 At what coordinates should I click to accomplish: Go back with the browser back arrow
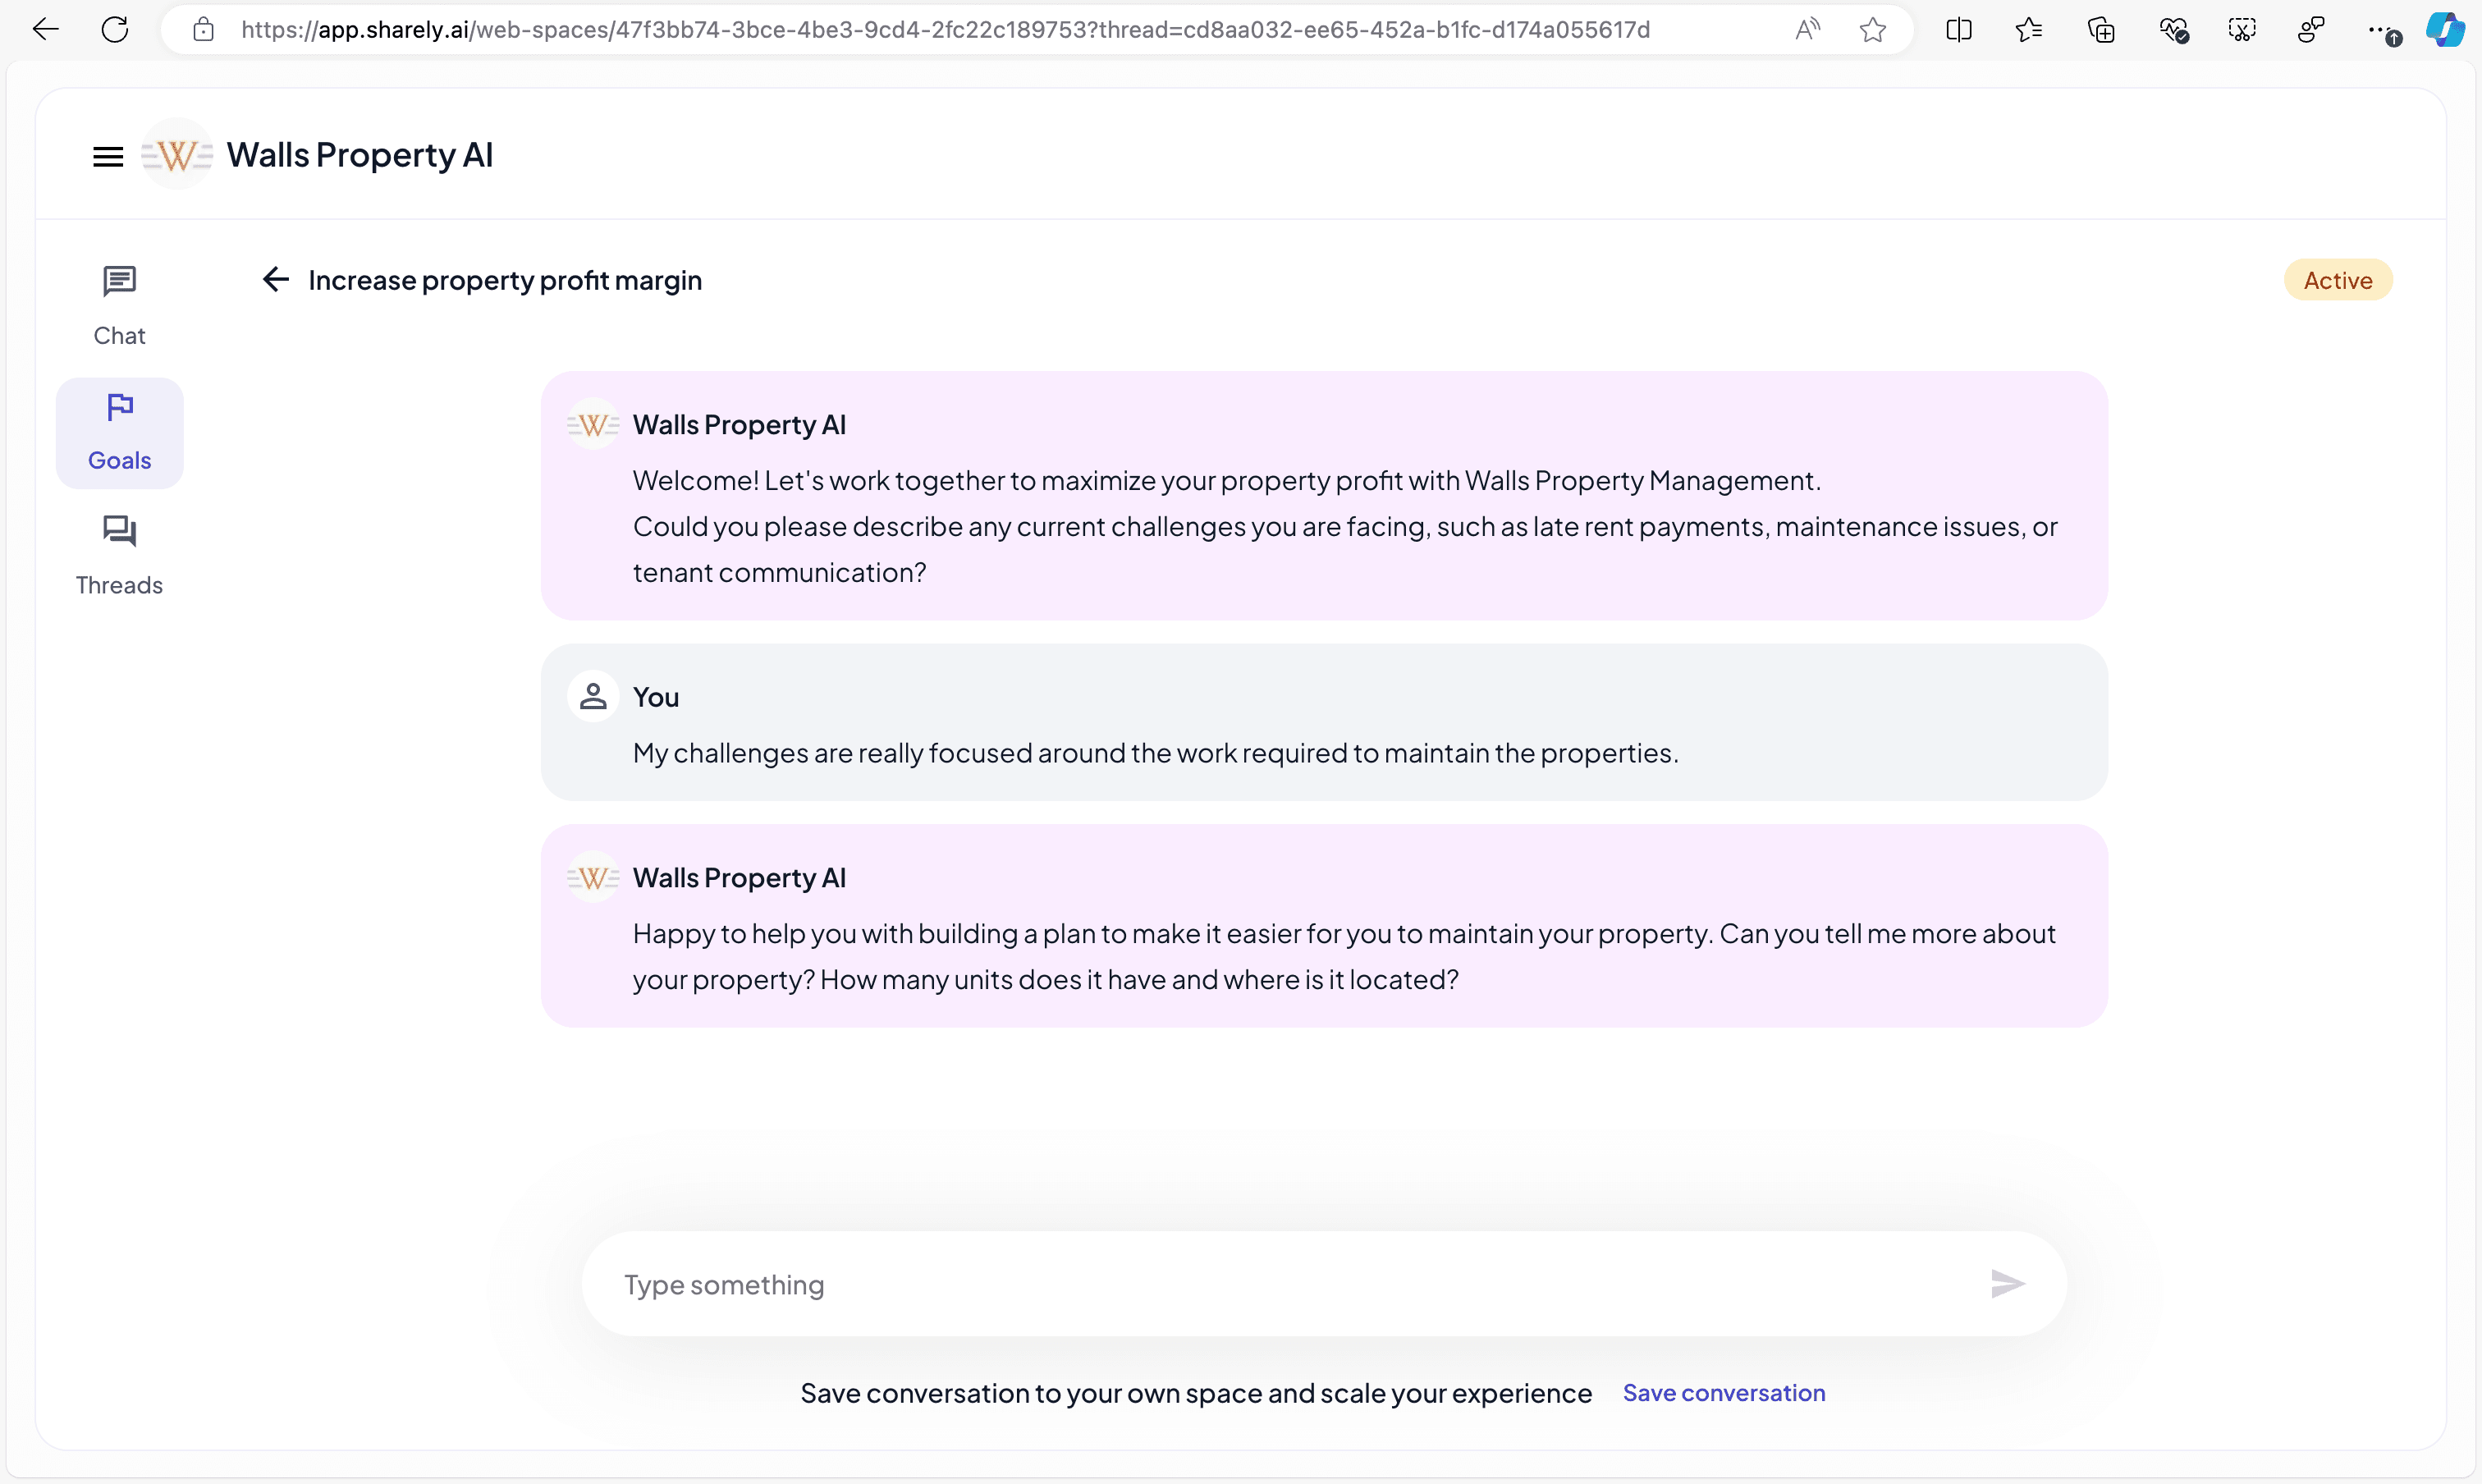pyautogui.click(x=46, y=30)
